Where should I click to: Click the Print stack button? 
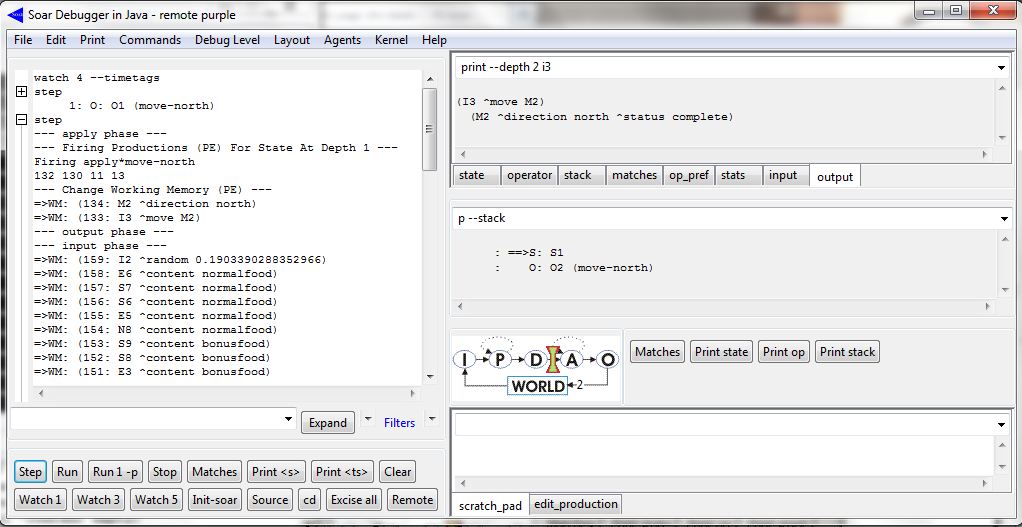coord(847,351)
